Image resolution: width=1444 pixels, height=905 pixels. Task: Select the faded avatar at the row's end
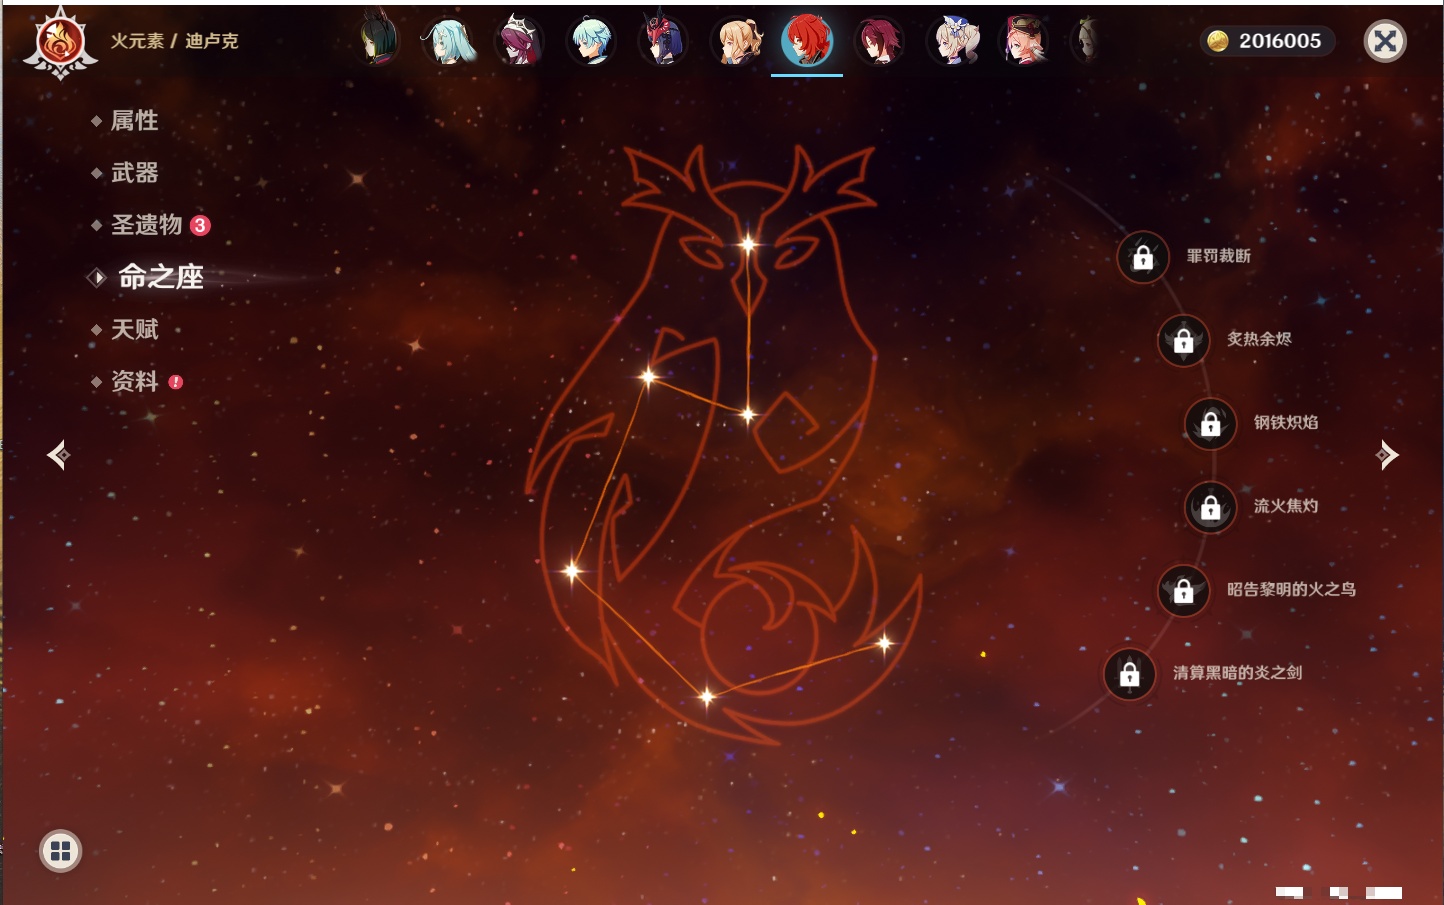coord(1087,41)
